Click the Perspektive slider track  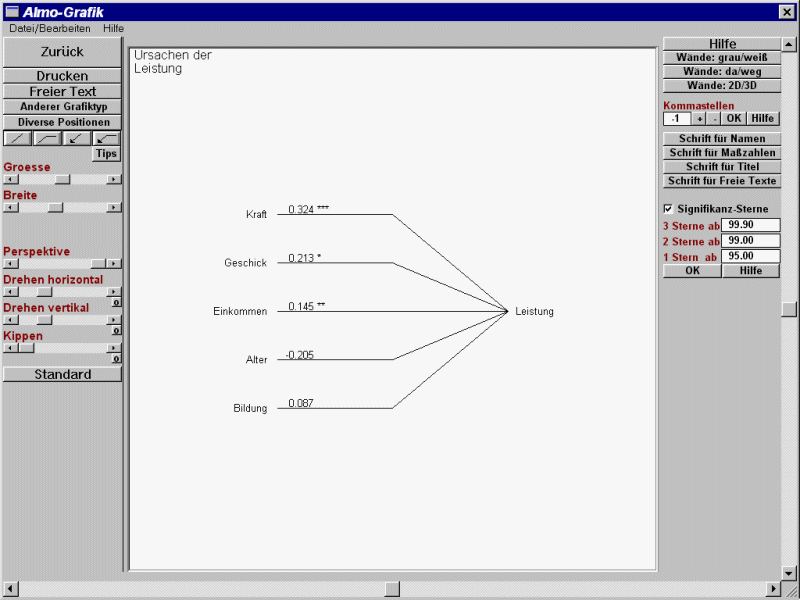pyautogui.click(x=50, y=264)
